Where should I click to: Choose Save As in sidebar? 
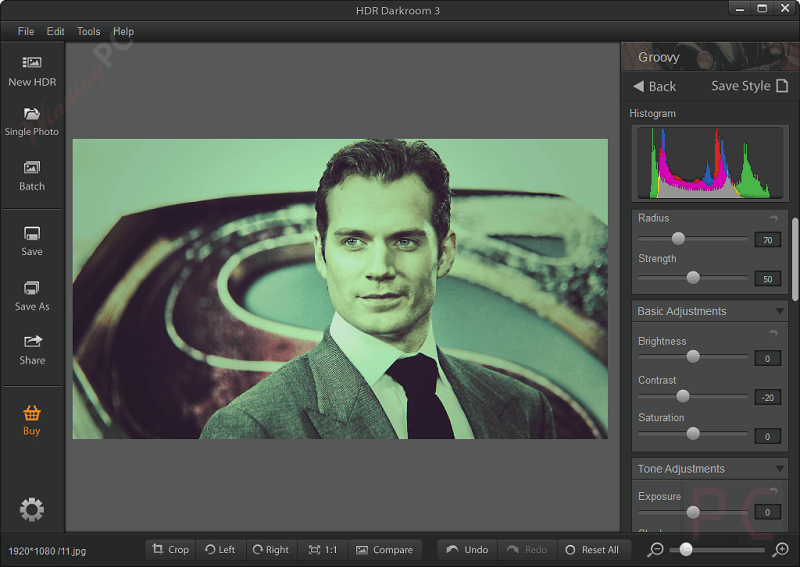coord(32,288)
